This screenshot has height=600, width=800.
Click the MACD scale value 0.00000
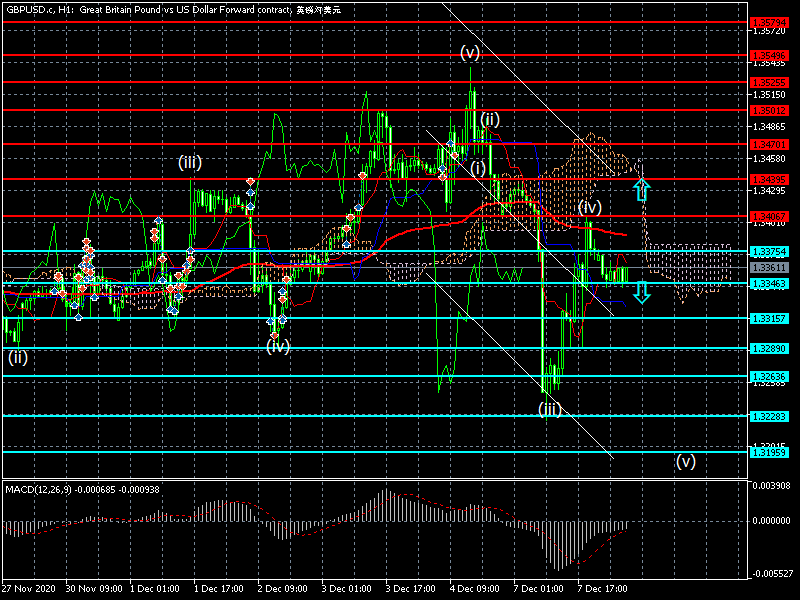pos(770,521)
